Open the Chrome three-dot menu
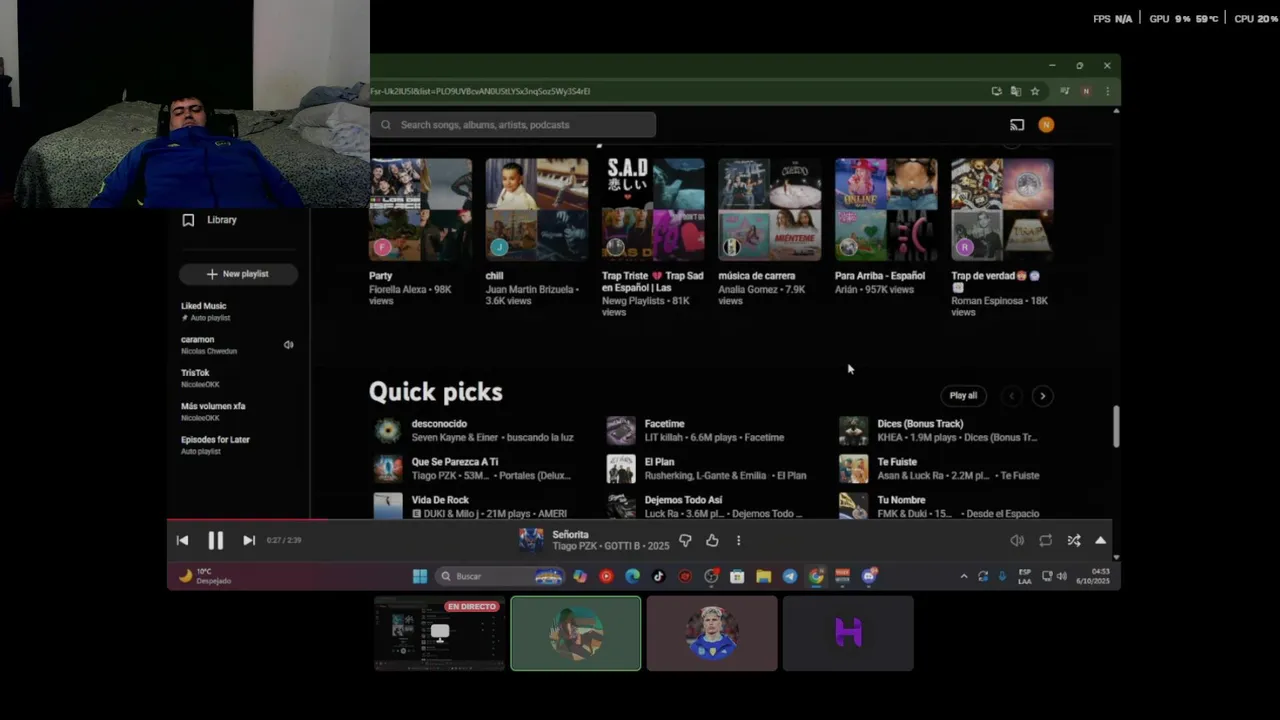This screenshot has height=720, width=1280. pos(1107,91)
